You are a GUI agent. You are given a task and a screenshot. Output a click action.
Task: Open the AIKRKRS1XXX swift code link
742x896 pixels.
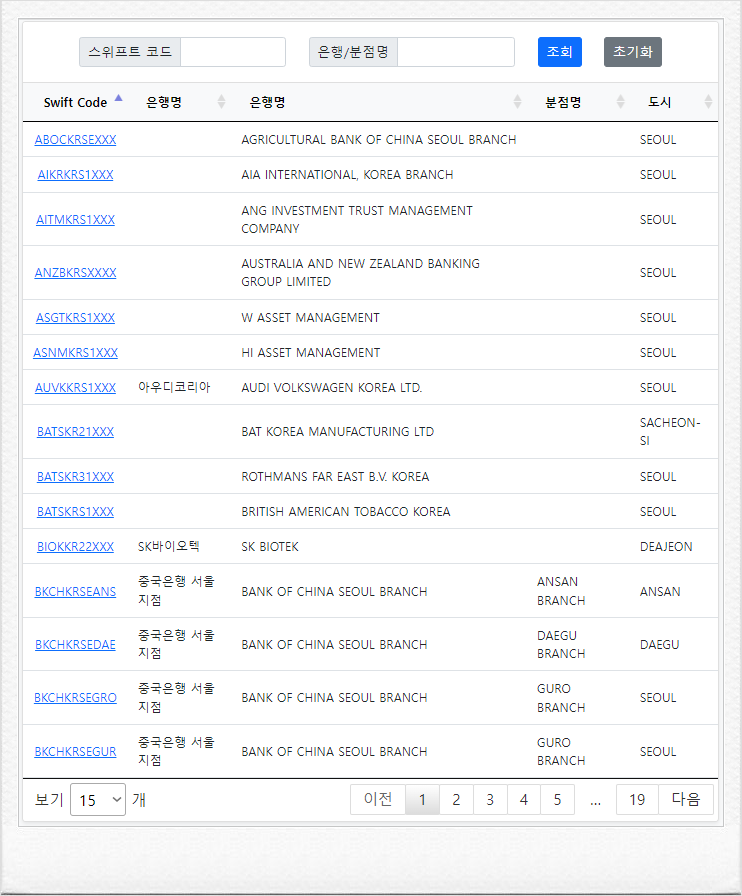point(75,174)
